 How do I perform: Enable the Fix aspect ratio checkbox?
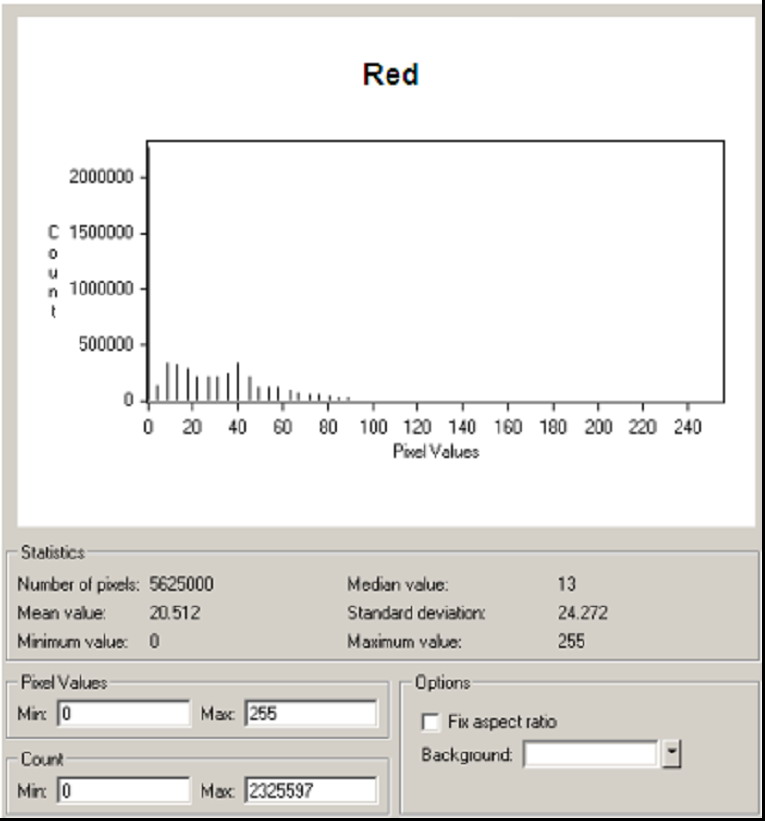click(430, 722)
